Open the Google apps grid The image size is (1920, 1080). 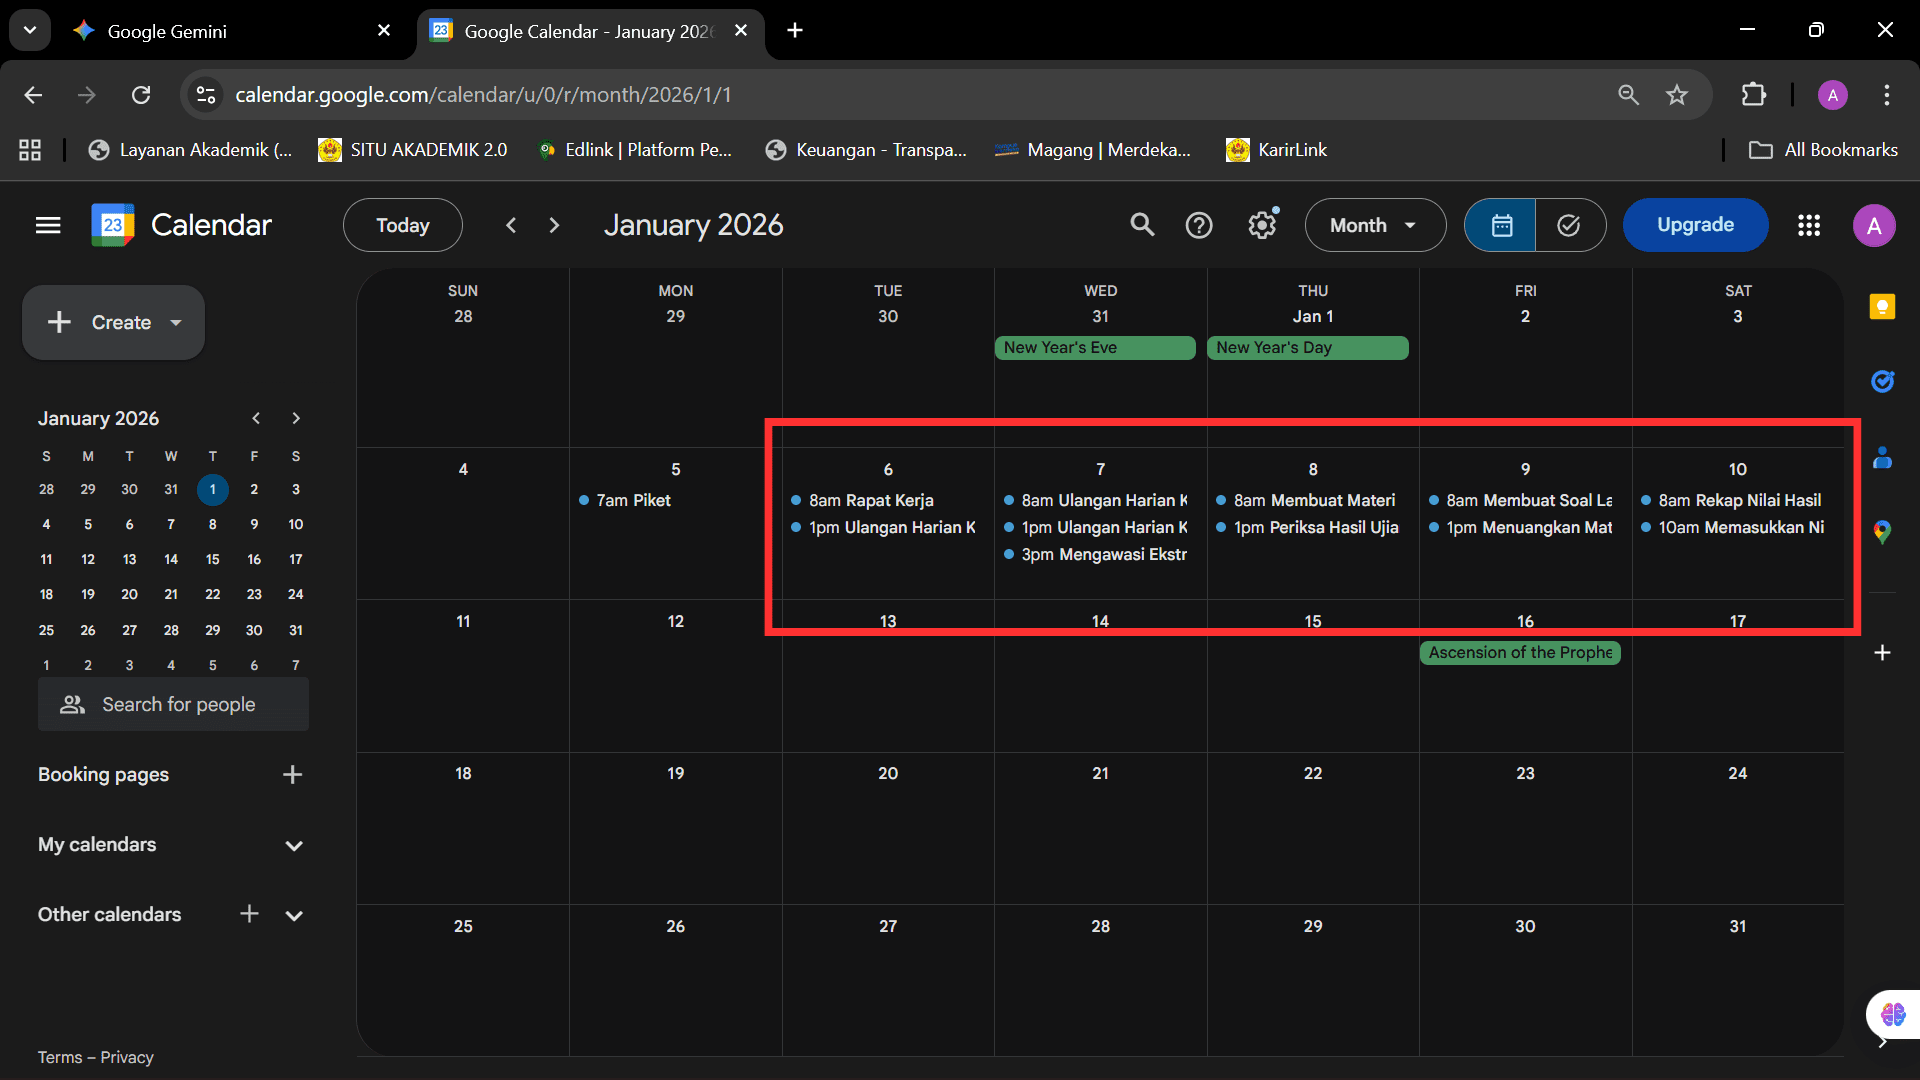[1808, 225]
